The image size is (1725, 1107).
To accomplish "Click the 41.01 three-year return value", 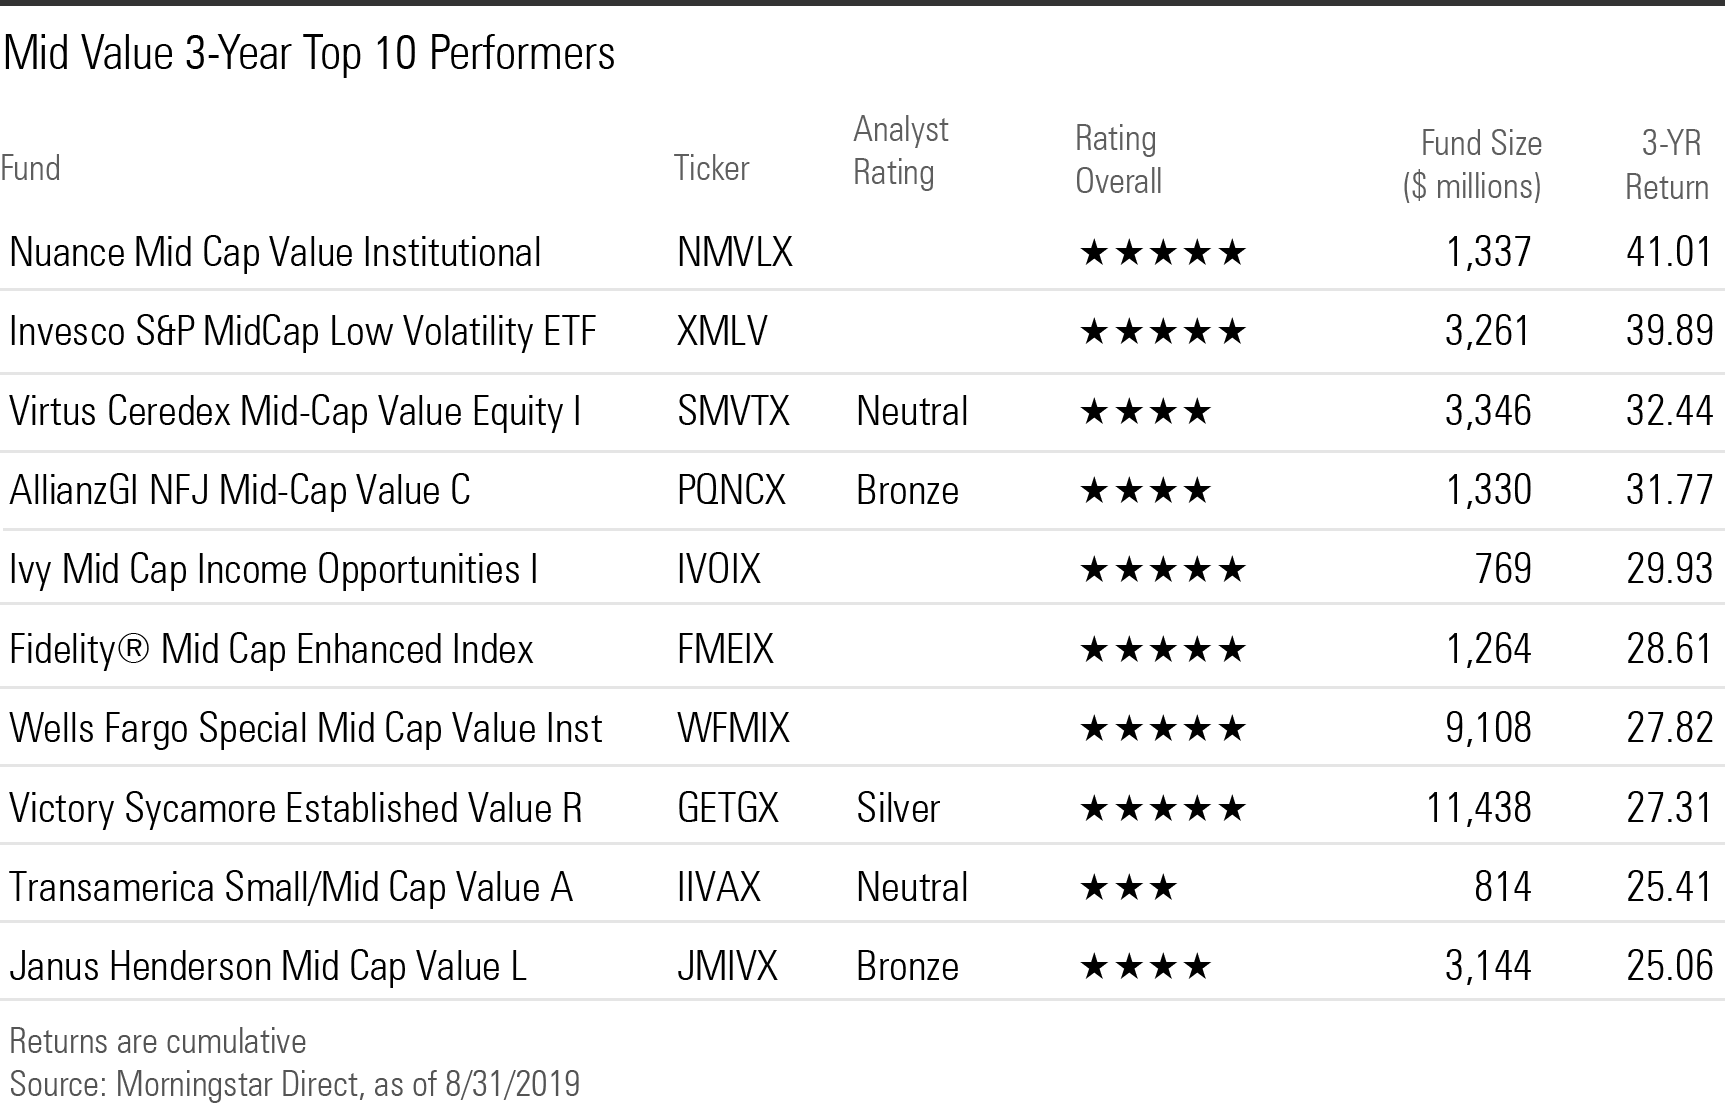I will point(1669,252).
